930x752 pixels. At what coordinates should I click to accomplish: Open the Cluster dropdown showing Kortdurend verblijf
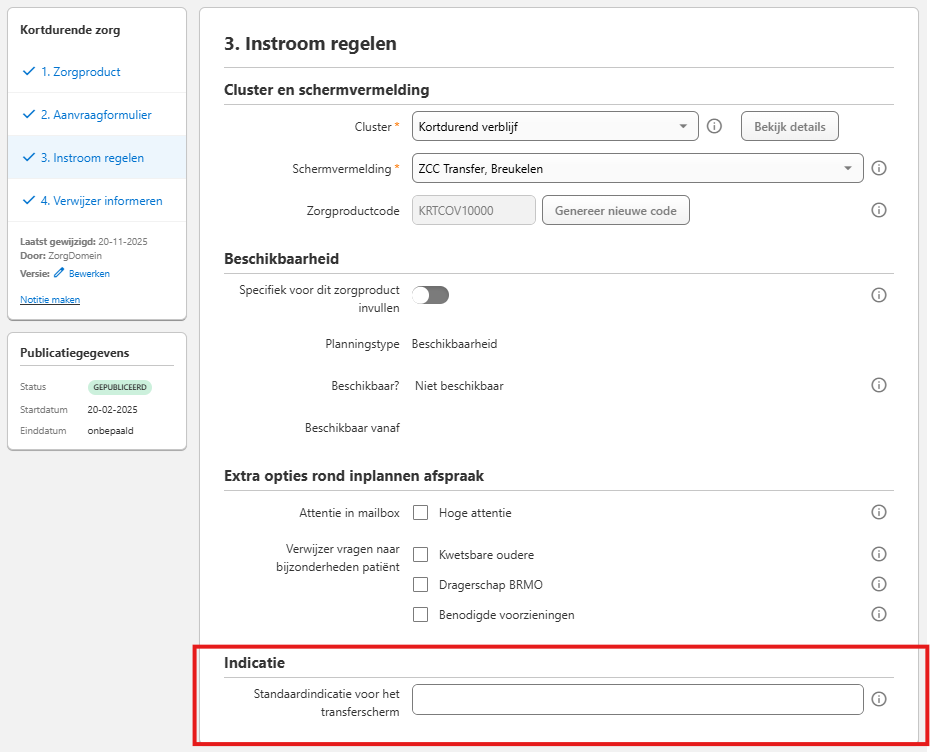coord(555,126)
